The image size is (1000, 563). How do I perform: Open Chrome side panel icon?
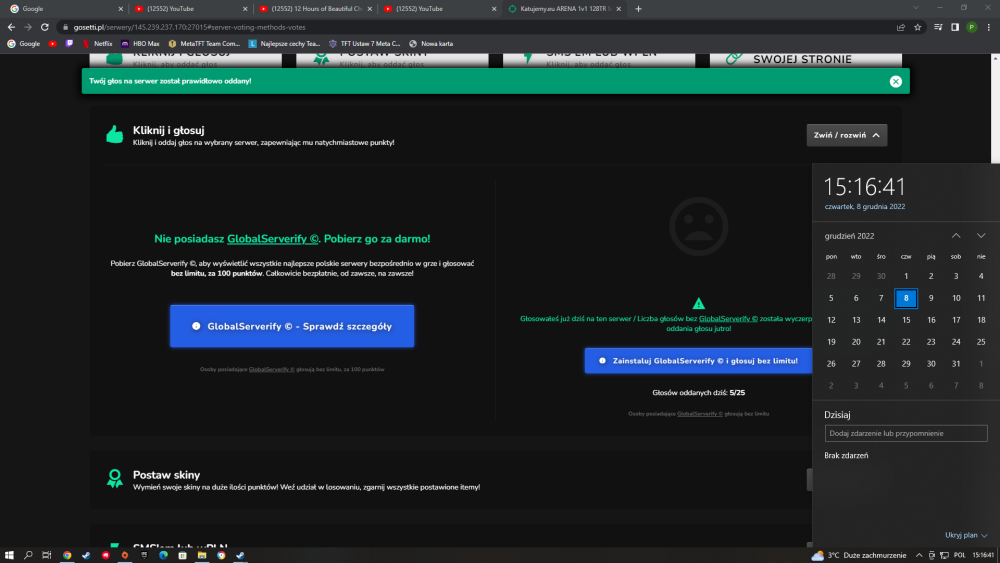[955, 27]
